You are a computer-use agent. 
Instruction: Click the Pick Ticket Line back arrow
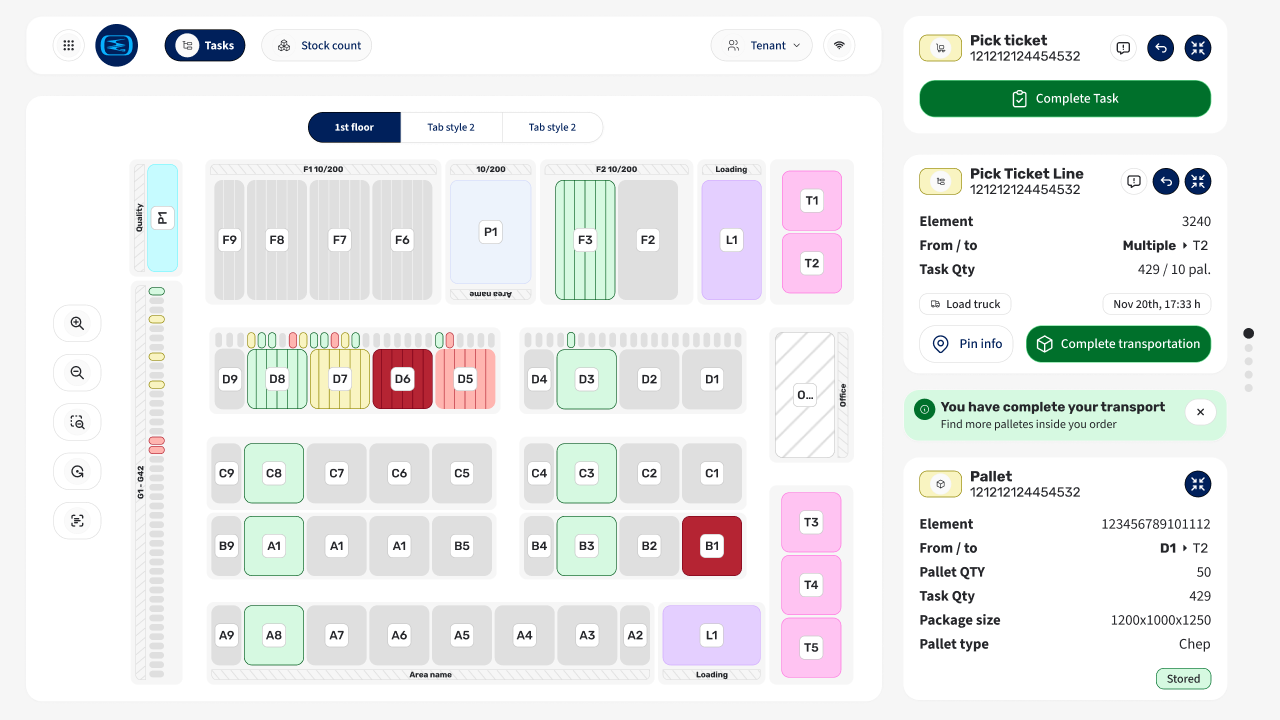(1165, 181)
